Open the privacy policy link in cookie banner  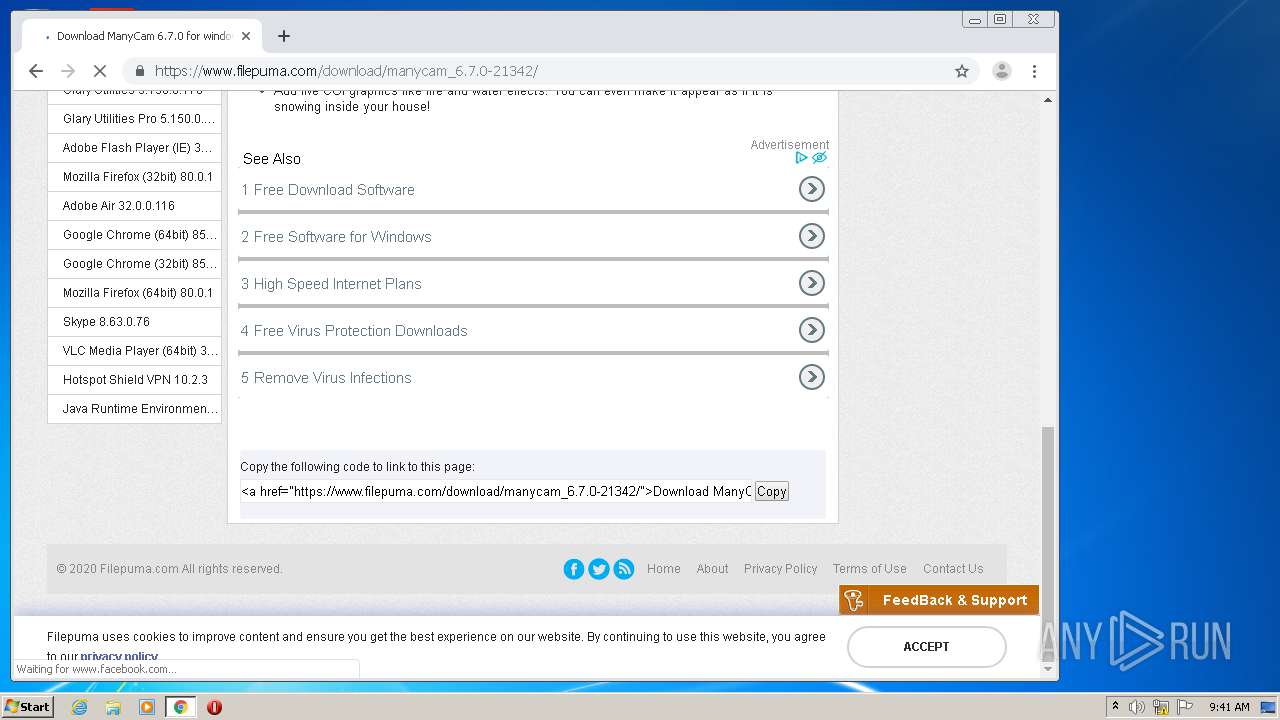click(119, 656)
